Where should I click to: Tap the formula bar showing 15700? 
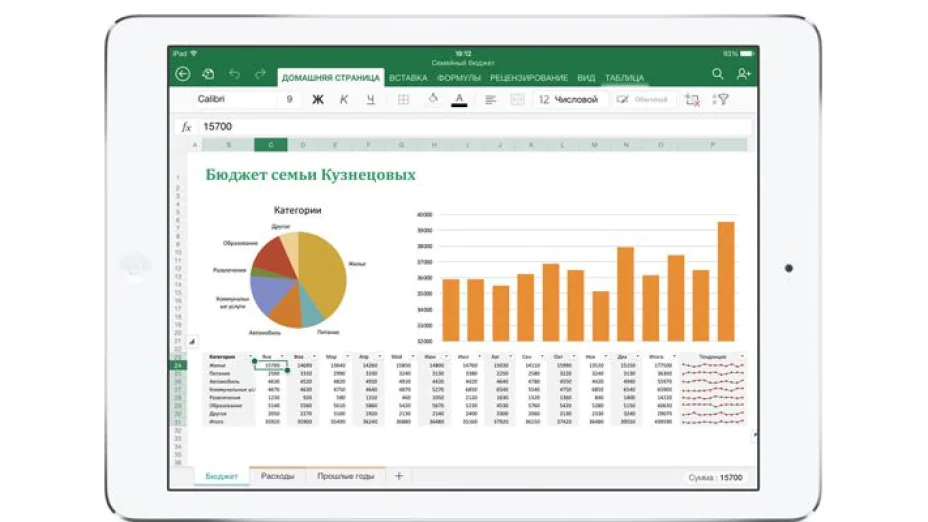pyautogui.click(x=476, y=127)
